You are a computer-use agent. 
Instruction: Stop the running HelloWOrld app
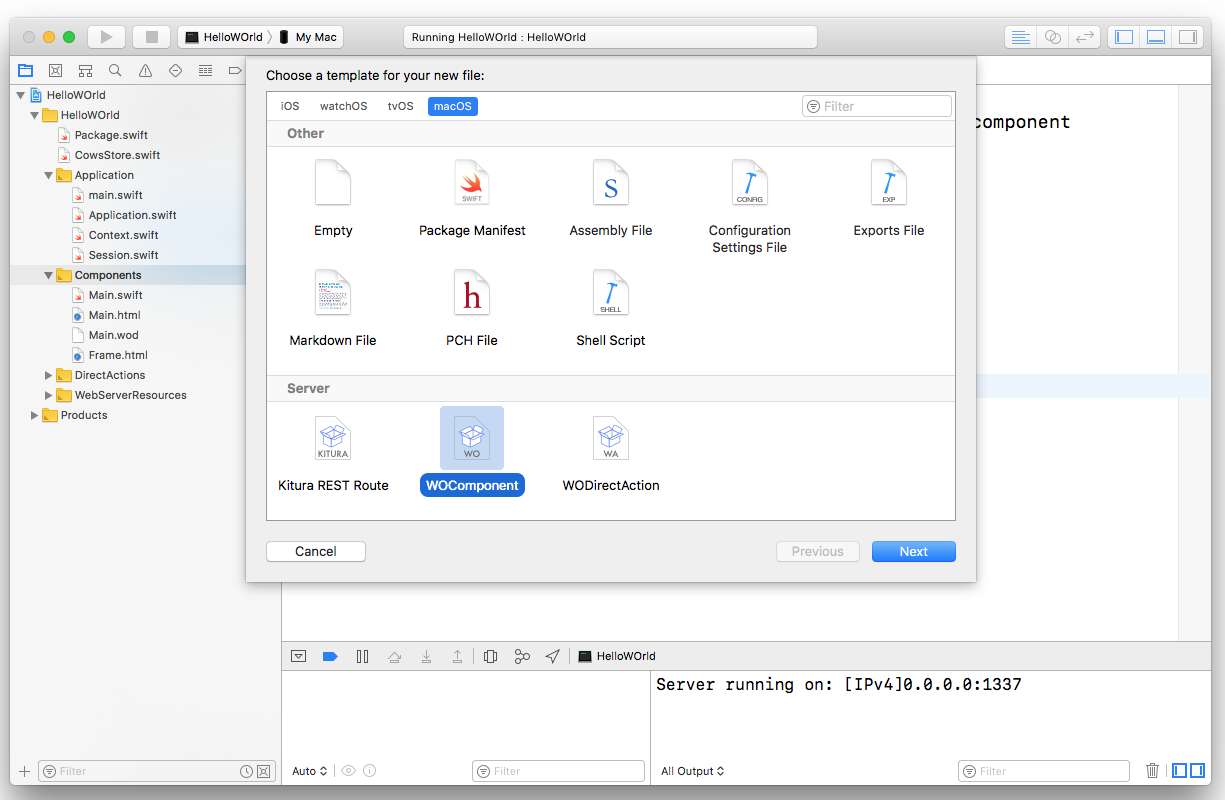[x=152, y=37]
